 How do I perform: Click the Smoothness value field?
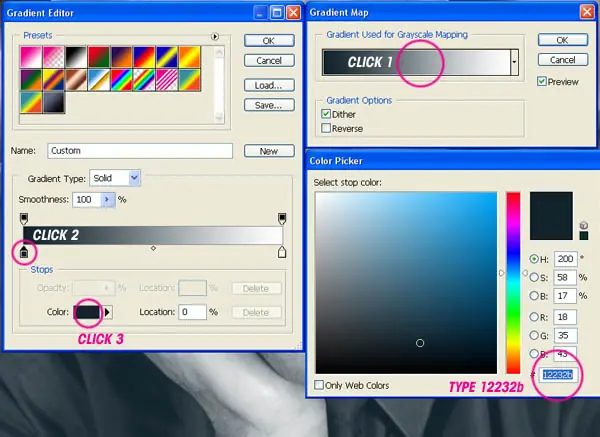(x=87, y=199)
